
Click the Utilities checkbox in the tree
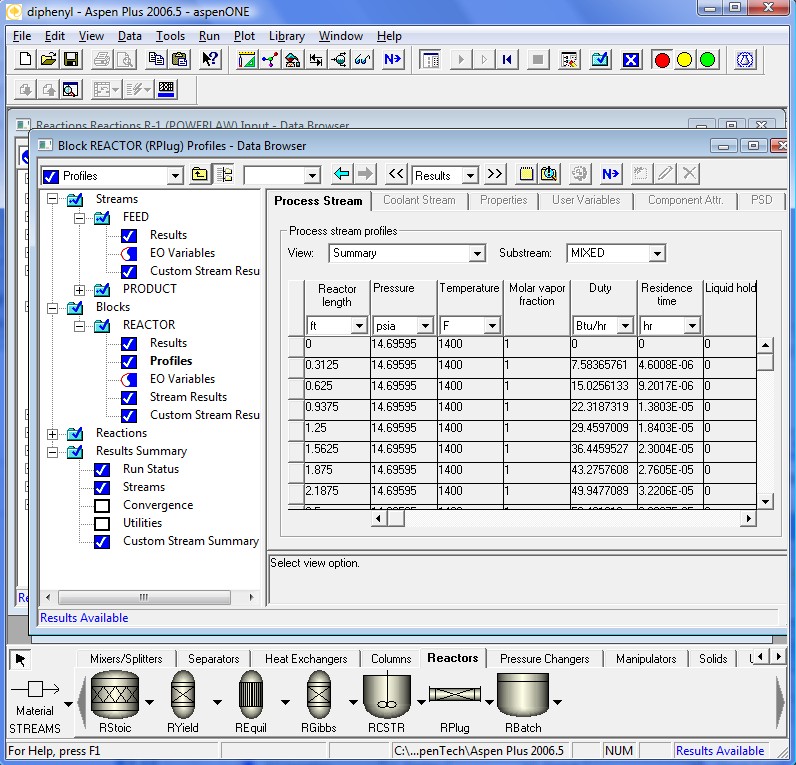tap(102, 523)
